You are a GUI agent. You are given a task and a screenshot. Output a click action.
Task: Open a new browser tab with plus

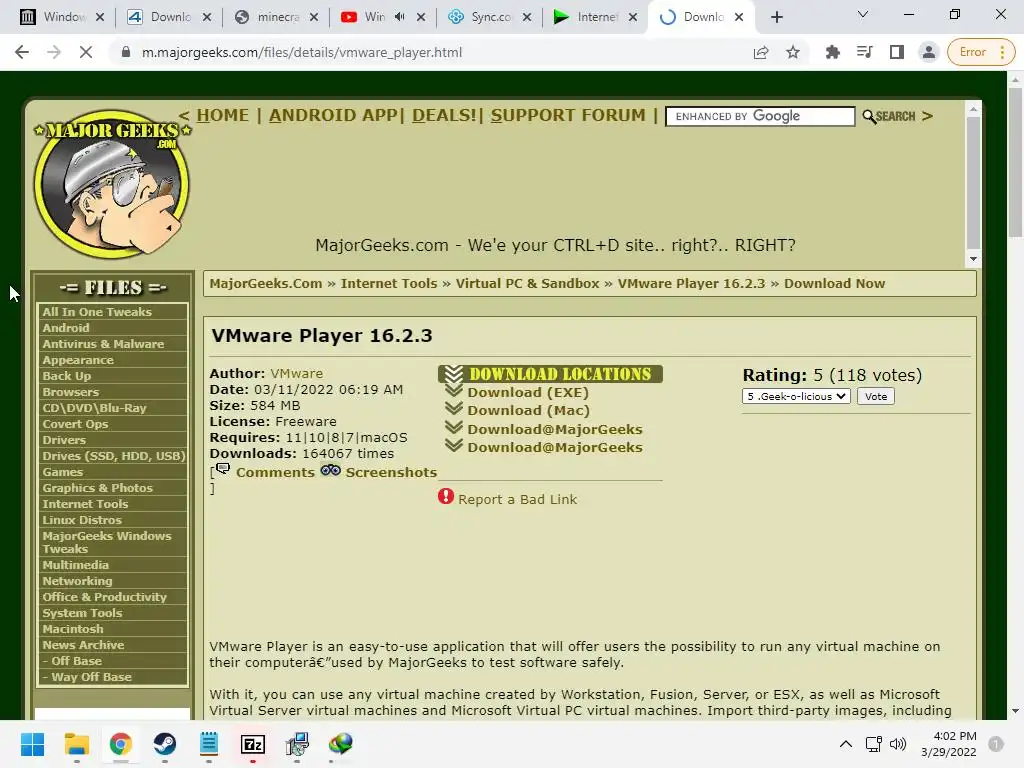(x=776, y=18)
